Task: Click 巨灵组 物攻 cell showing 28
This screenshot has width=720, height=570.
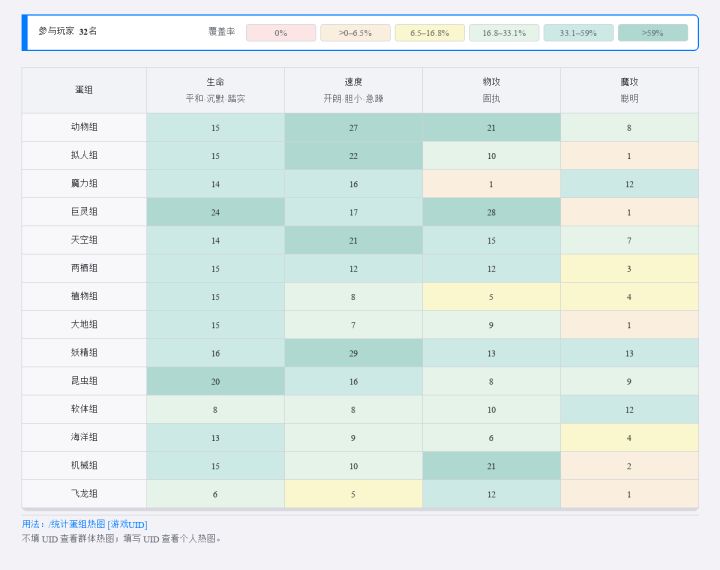Action: pos(491,212)
